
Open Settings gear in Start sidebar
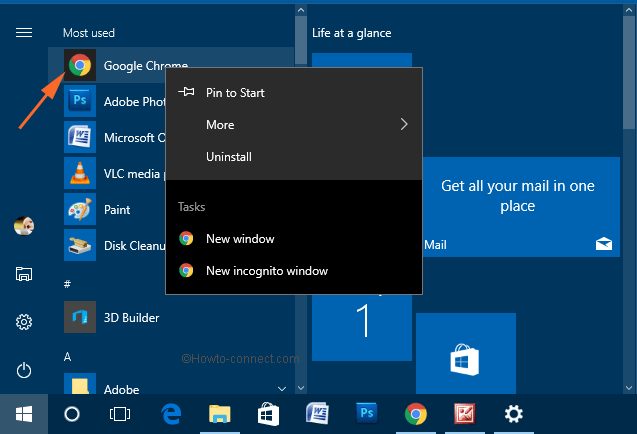(24, 322)
